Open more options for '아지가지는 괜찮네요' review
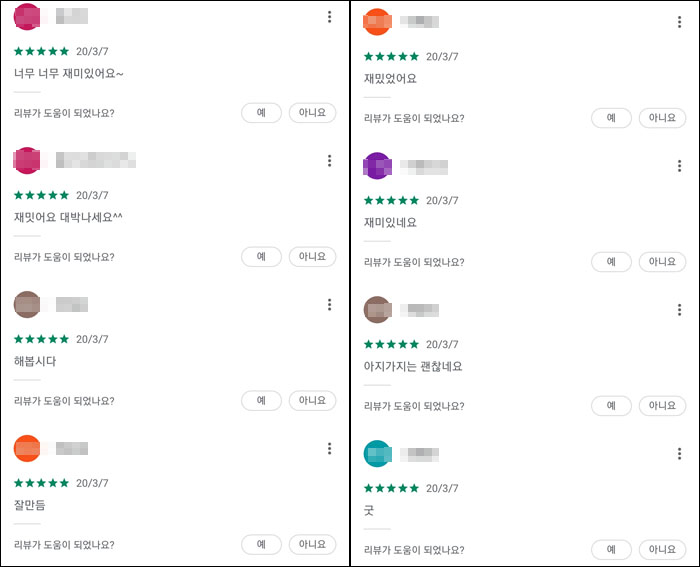The width and height of the screenshot is (700, 567). [x=679, y=310]
